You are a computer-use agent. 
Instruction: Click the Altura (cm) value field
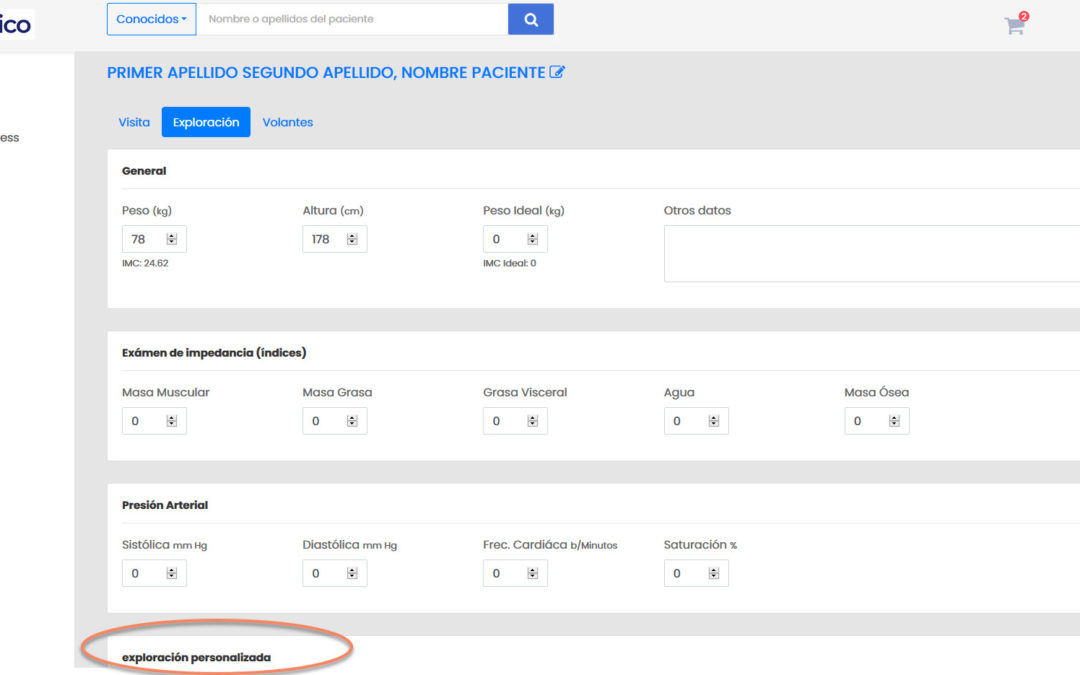point(335,239)
